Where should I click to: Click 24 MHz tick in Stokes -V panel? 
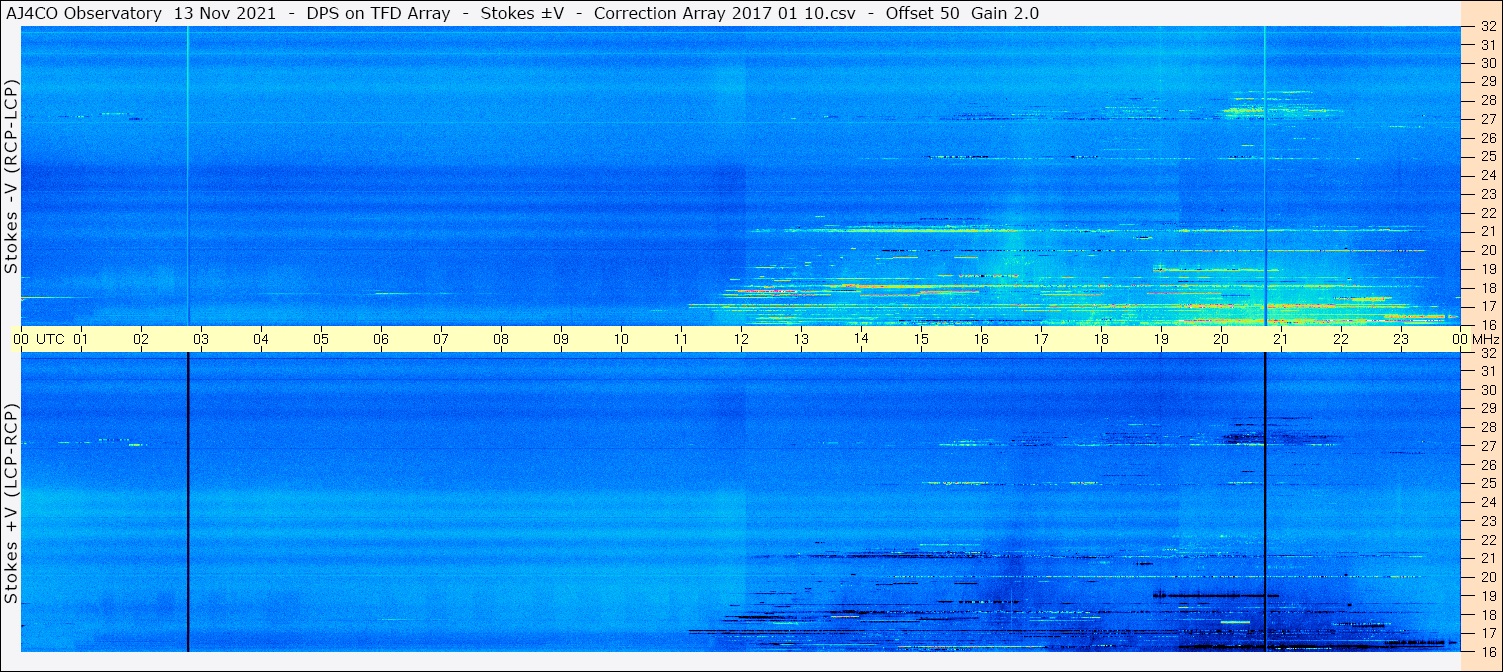(x=1487, y=175)
